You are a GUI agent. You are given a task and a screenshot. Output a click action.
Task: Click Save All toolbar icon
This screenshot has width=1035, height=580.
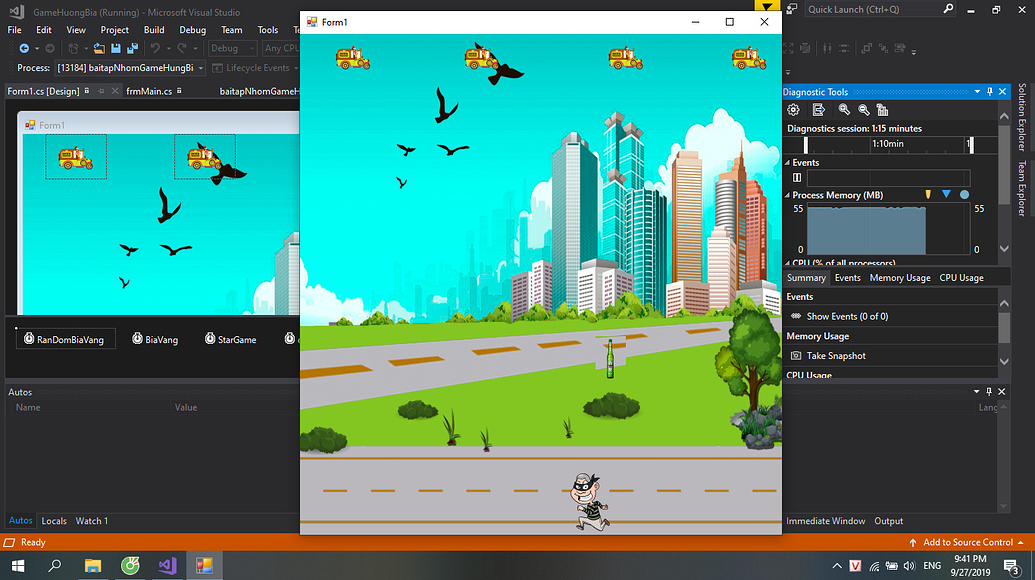tap(132, 48)
